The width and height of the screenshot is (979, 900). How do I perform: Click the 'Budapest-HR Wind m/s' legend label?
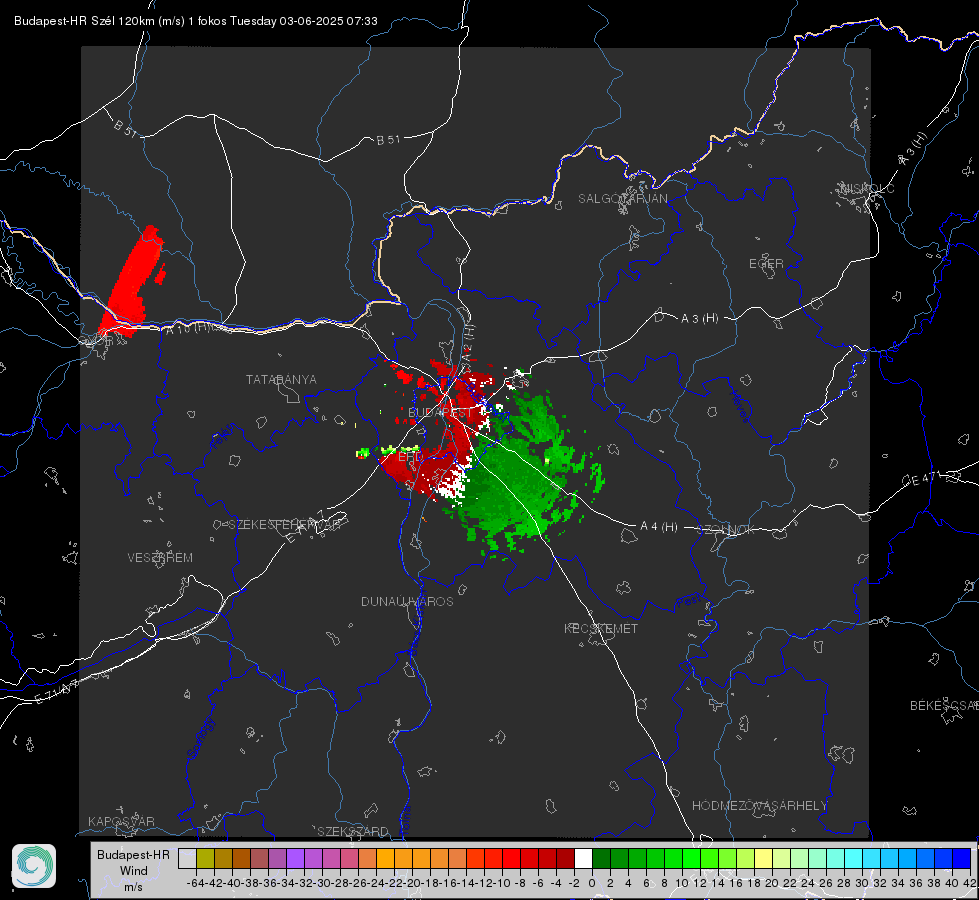pos(134,870)
